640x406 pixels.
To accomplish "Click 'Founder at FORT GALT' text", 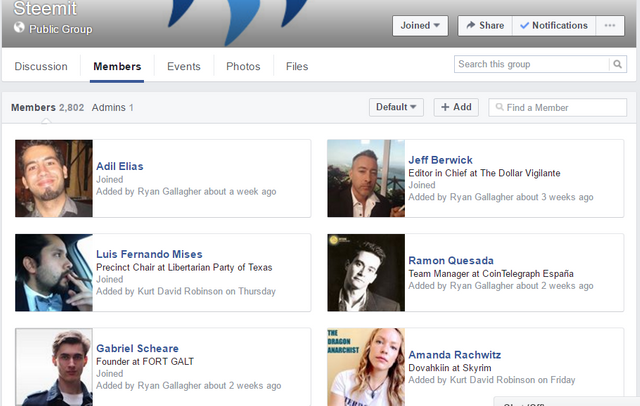I will coord(145,362).
